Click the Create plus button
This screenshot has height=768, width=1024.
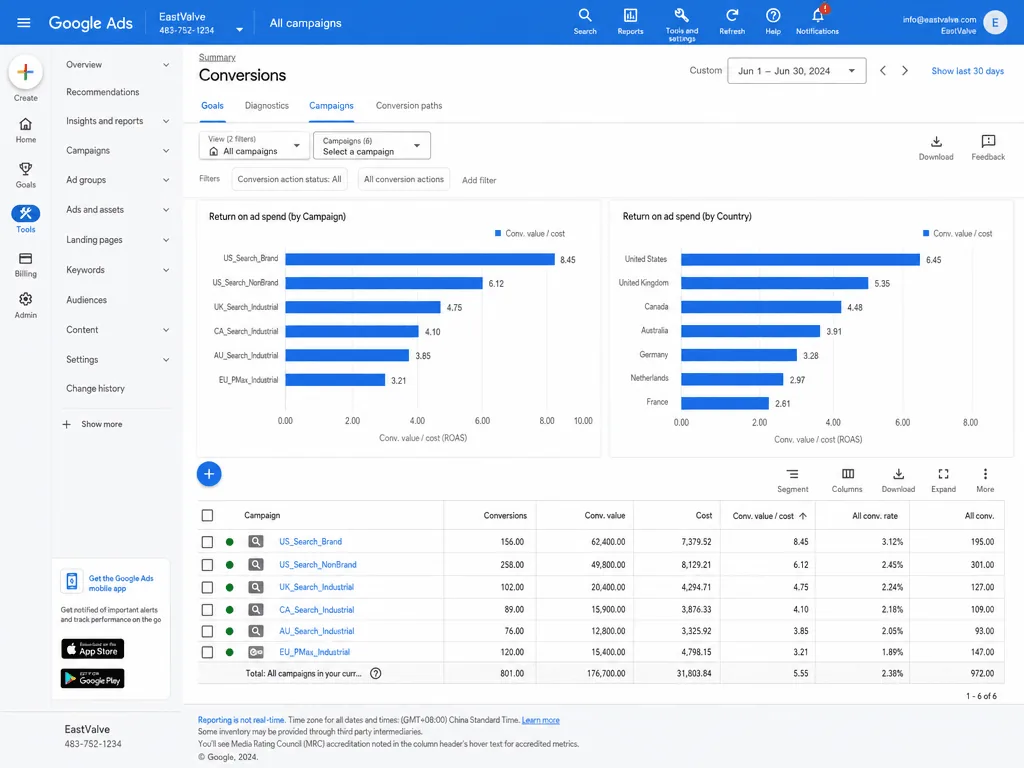coord(25,72)
